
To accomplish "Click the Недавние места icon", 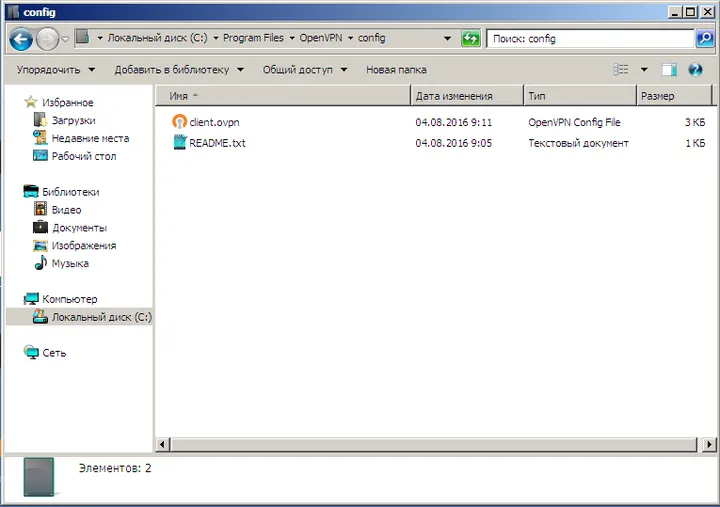I will click(x=40, y=137).
